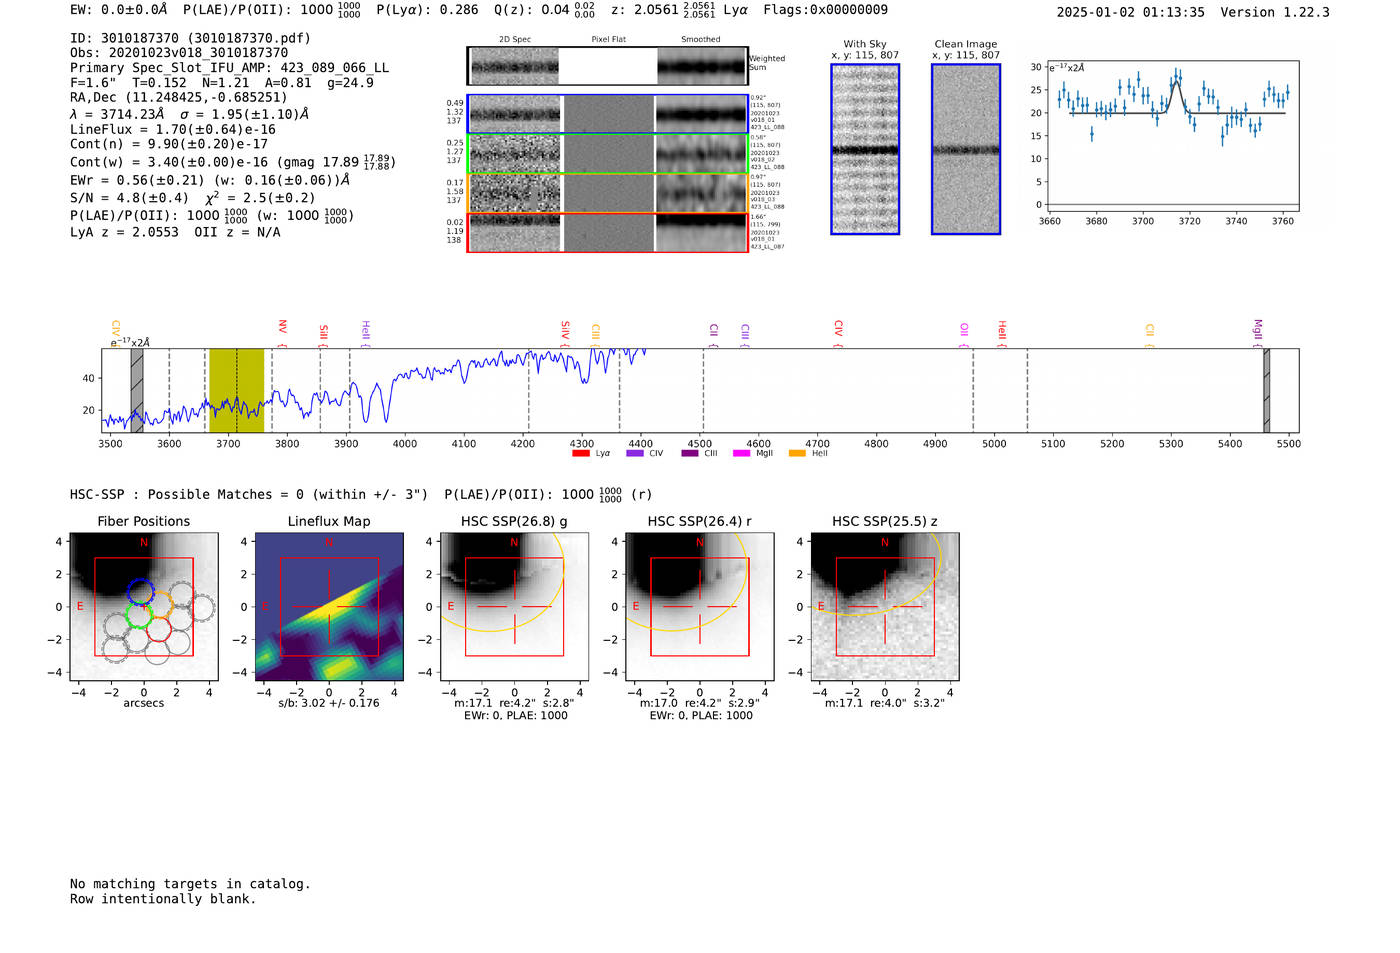
Task: Open the Weighted Sum Smoothed cutout
Action: tap(702, 66)
